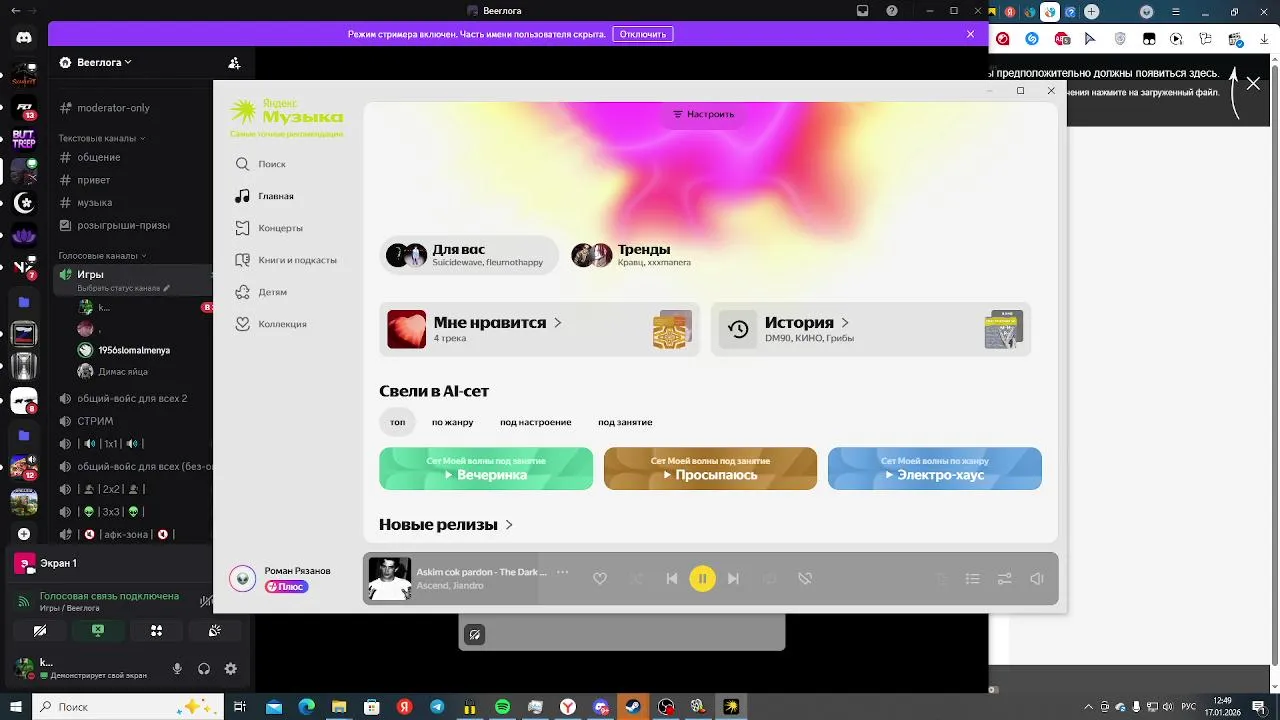Open Детям section in sidebar
This screenshot has height=720, width=1280.
pyautogui.click(x=261, y=292)
